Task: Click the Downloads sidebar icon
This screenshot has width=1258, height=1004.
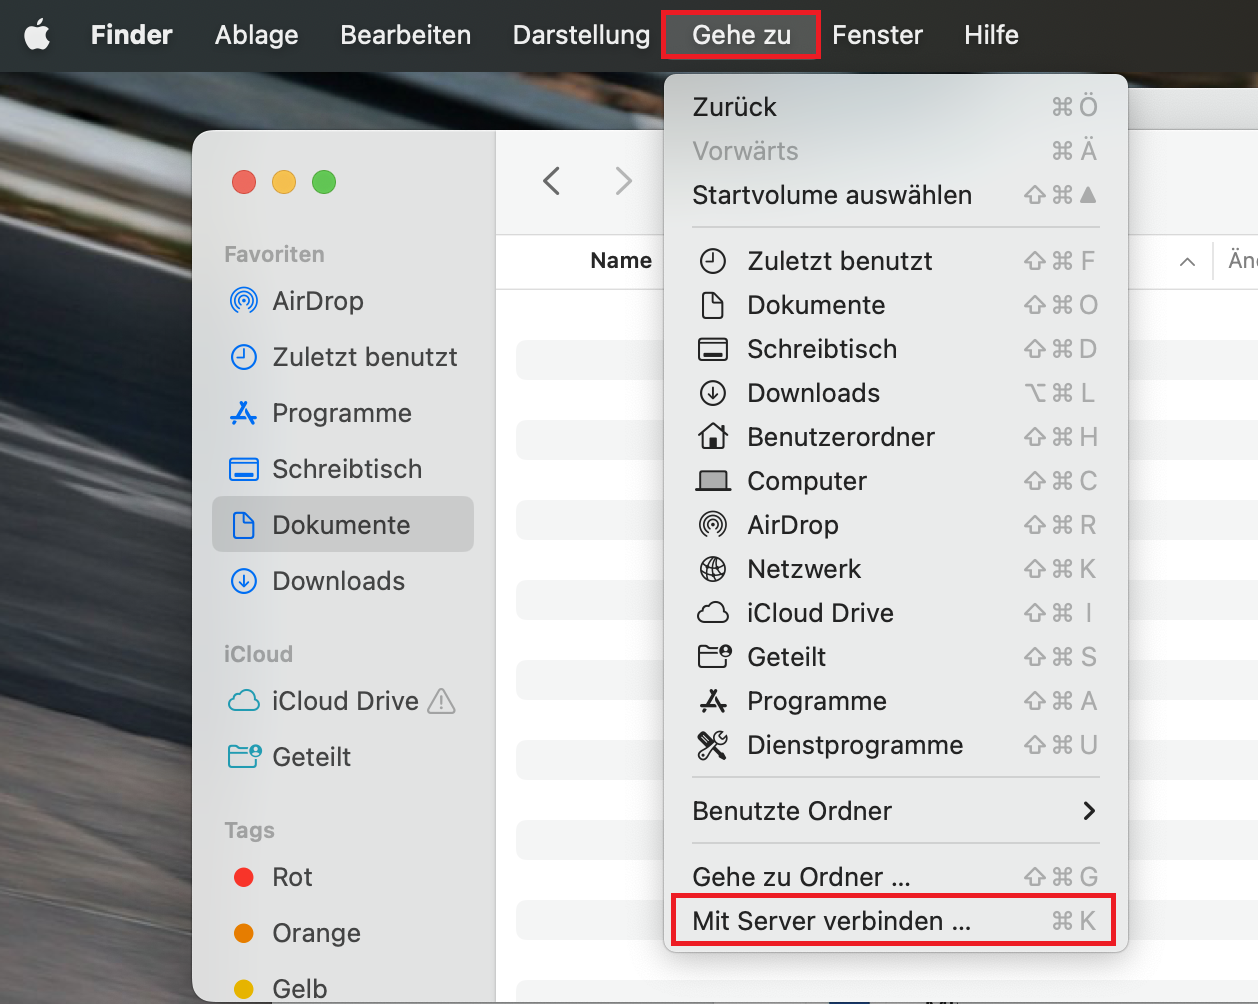Action: [x=244, y=581]
